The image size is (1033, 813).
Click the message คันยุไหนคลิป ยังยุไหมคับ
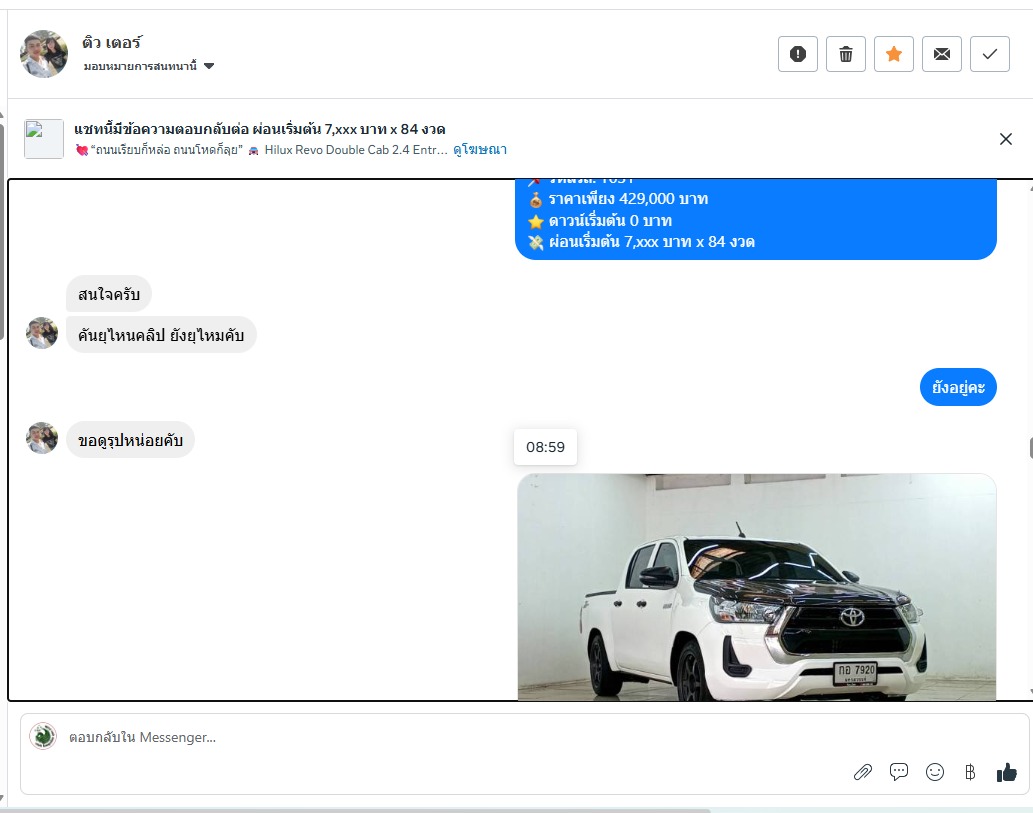161,335
